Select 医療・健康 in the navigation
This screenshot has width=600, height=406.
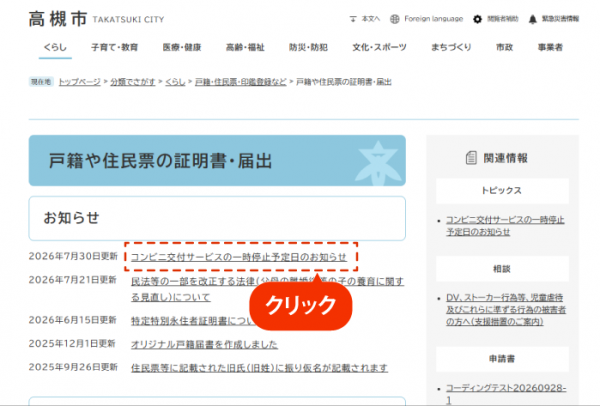(182, 47)
